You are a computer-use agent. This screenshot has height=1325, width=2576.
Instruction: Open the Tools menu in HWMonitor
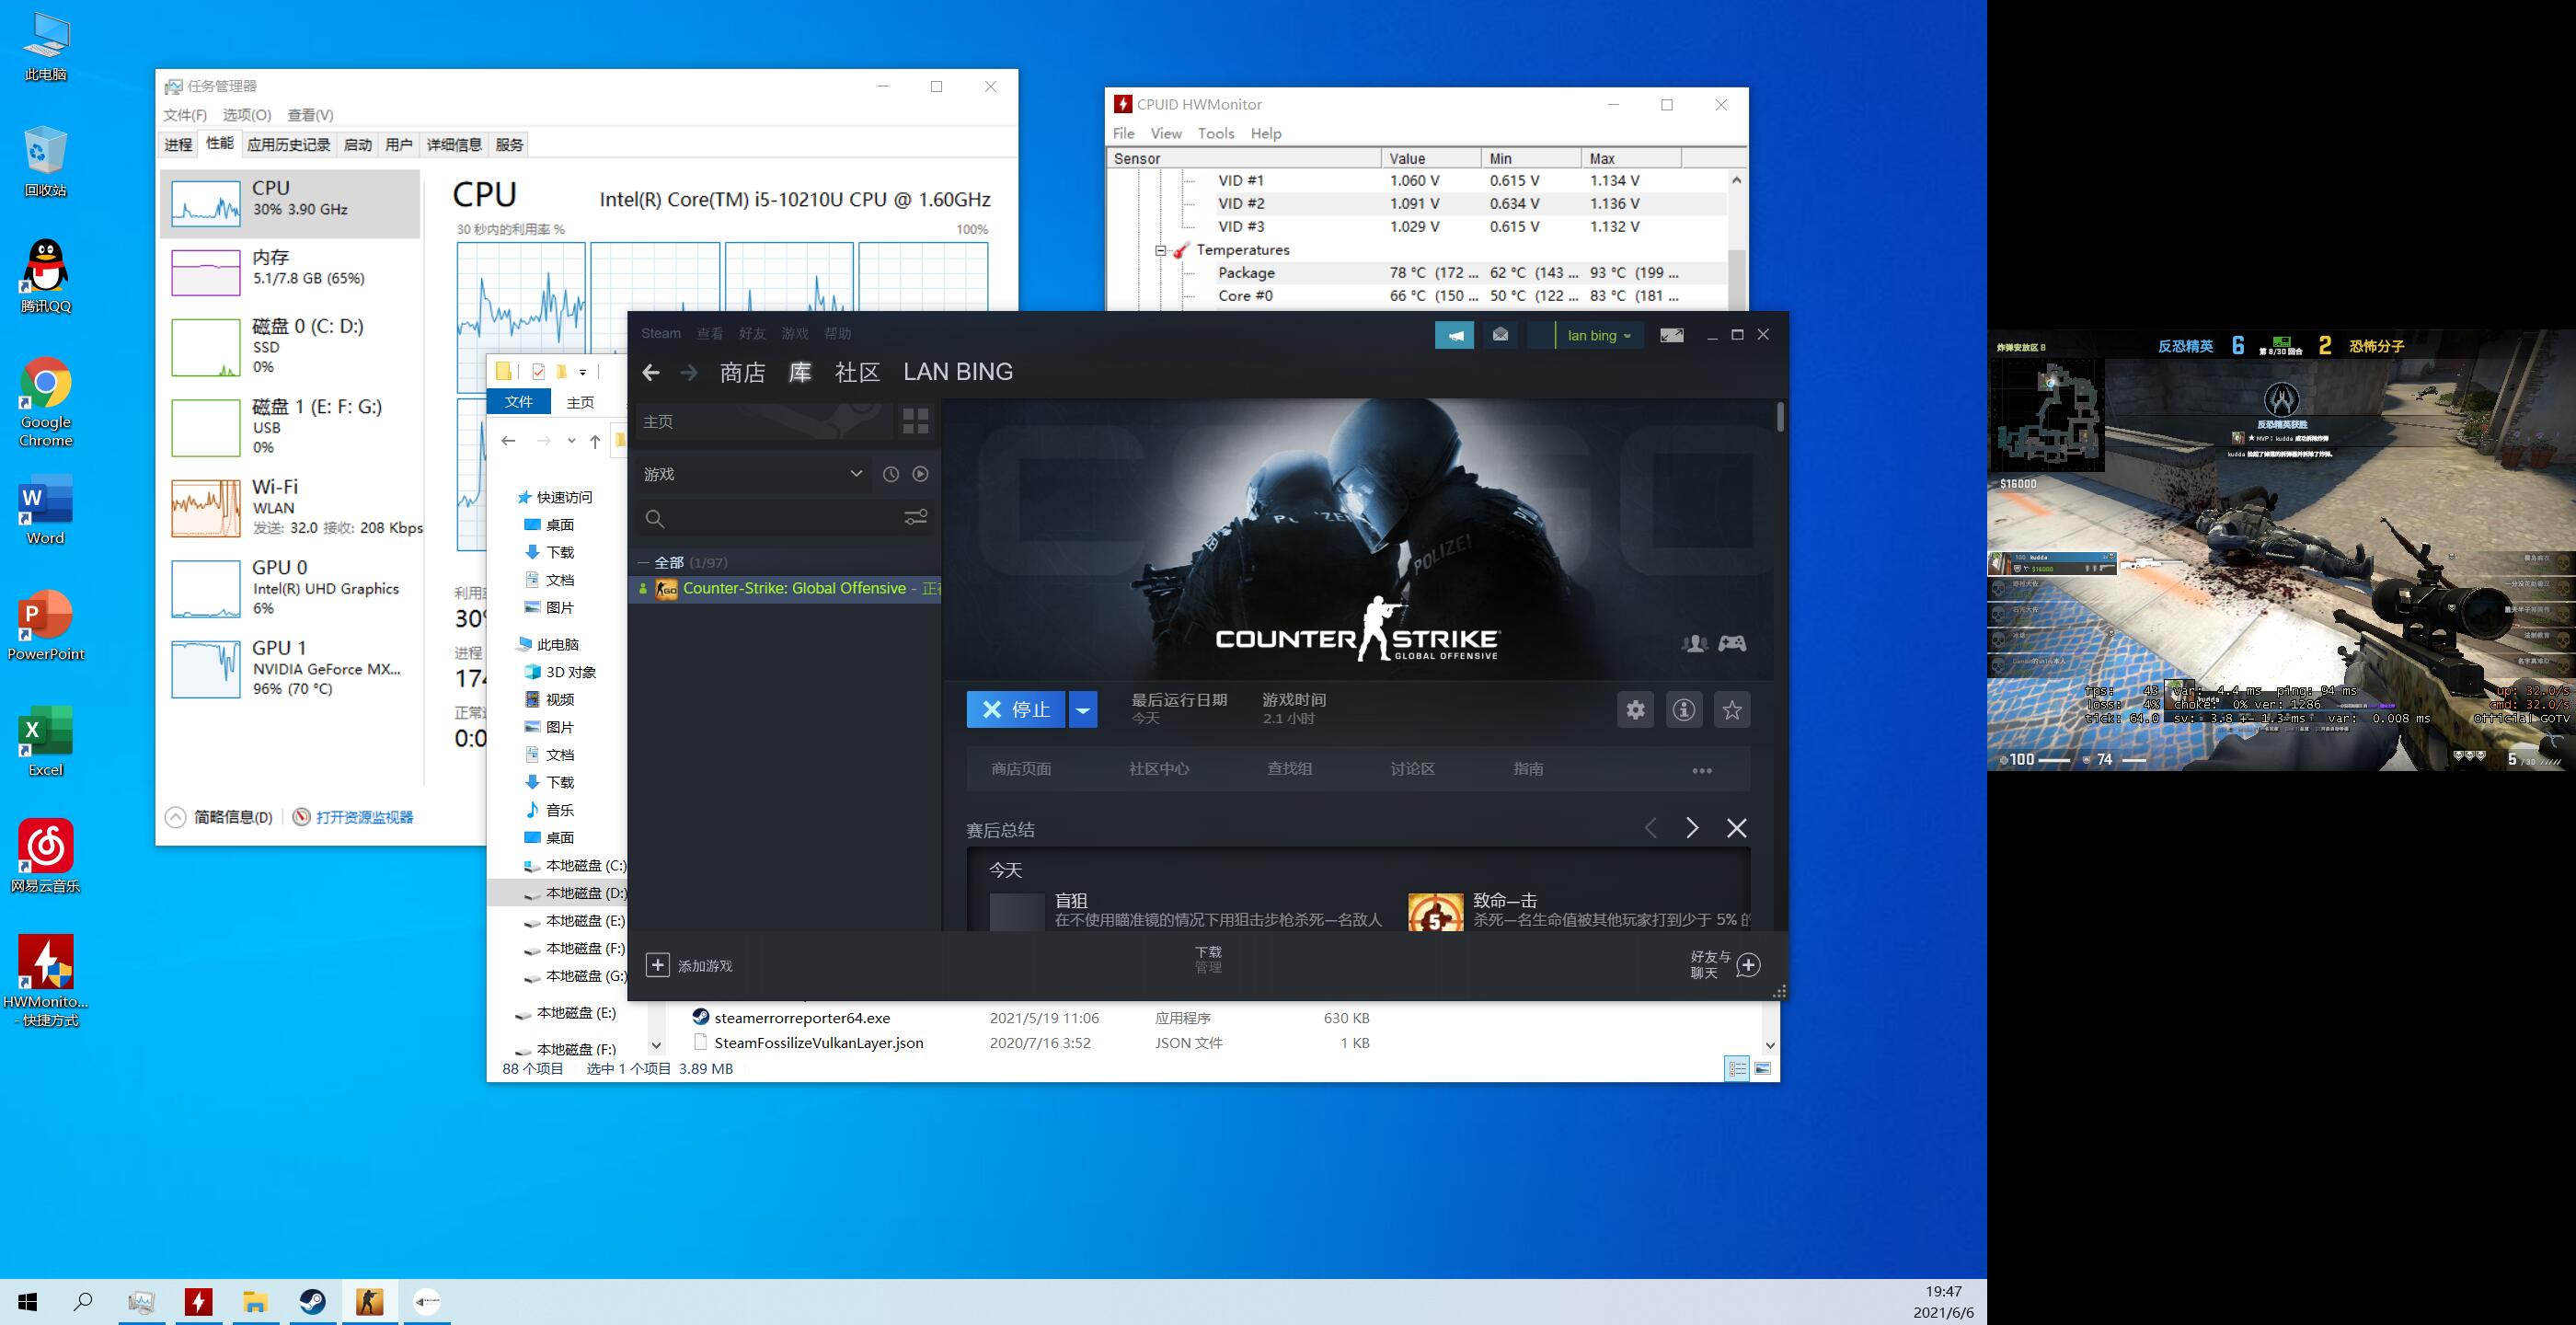[x=1215, y=133]
